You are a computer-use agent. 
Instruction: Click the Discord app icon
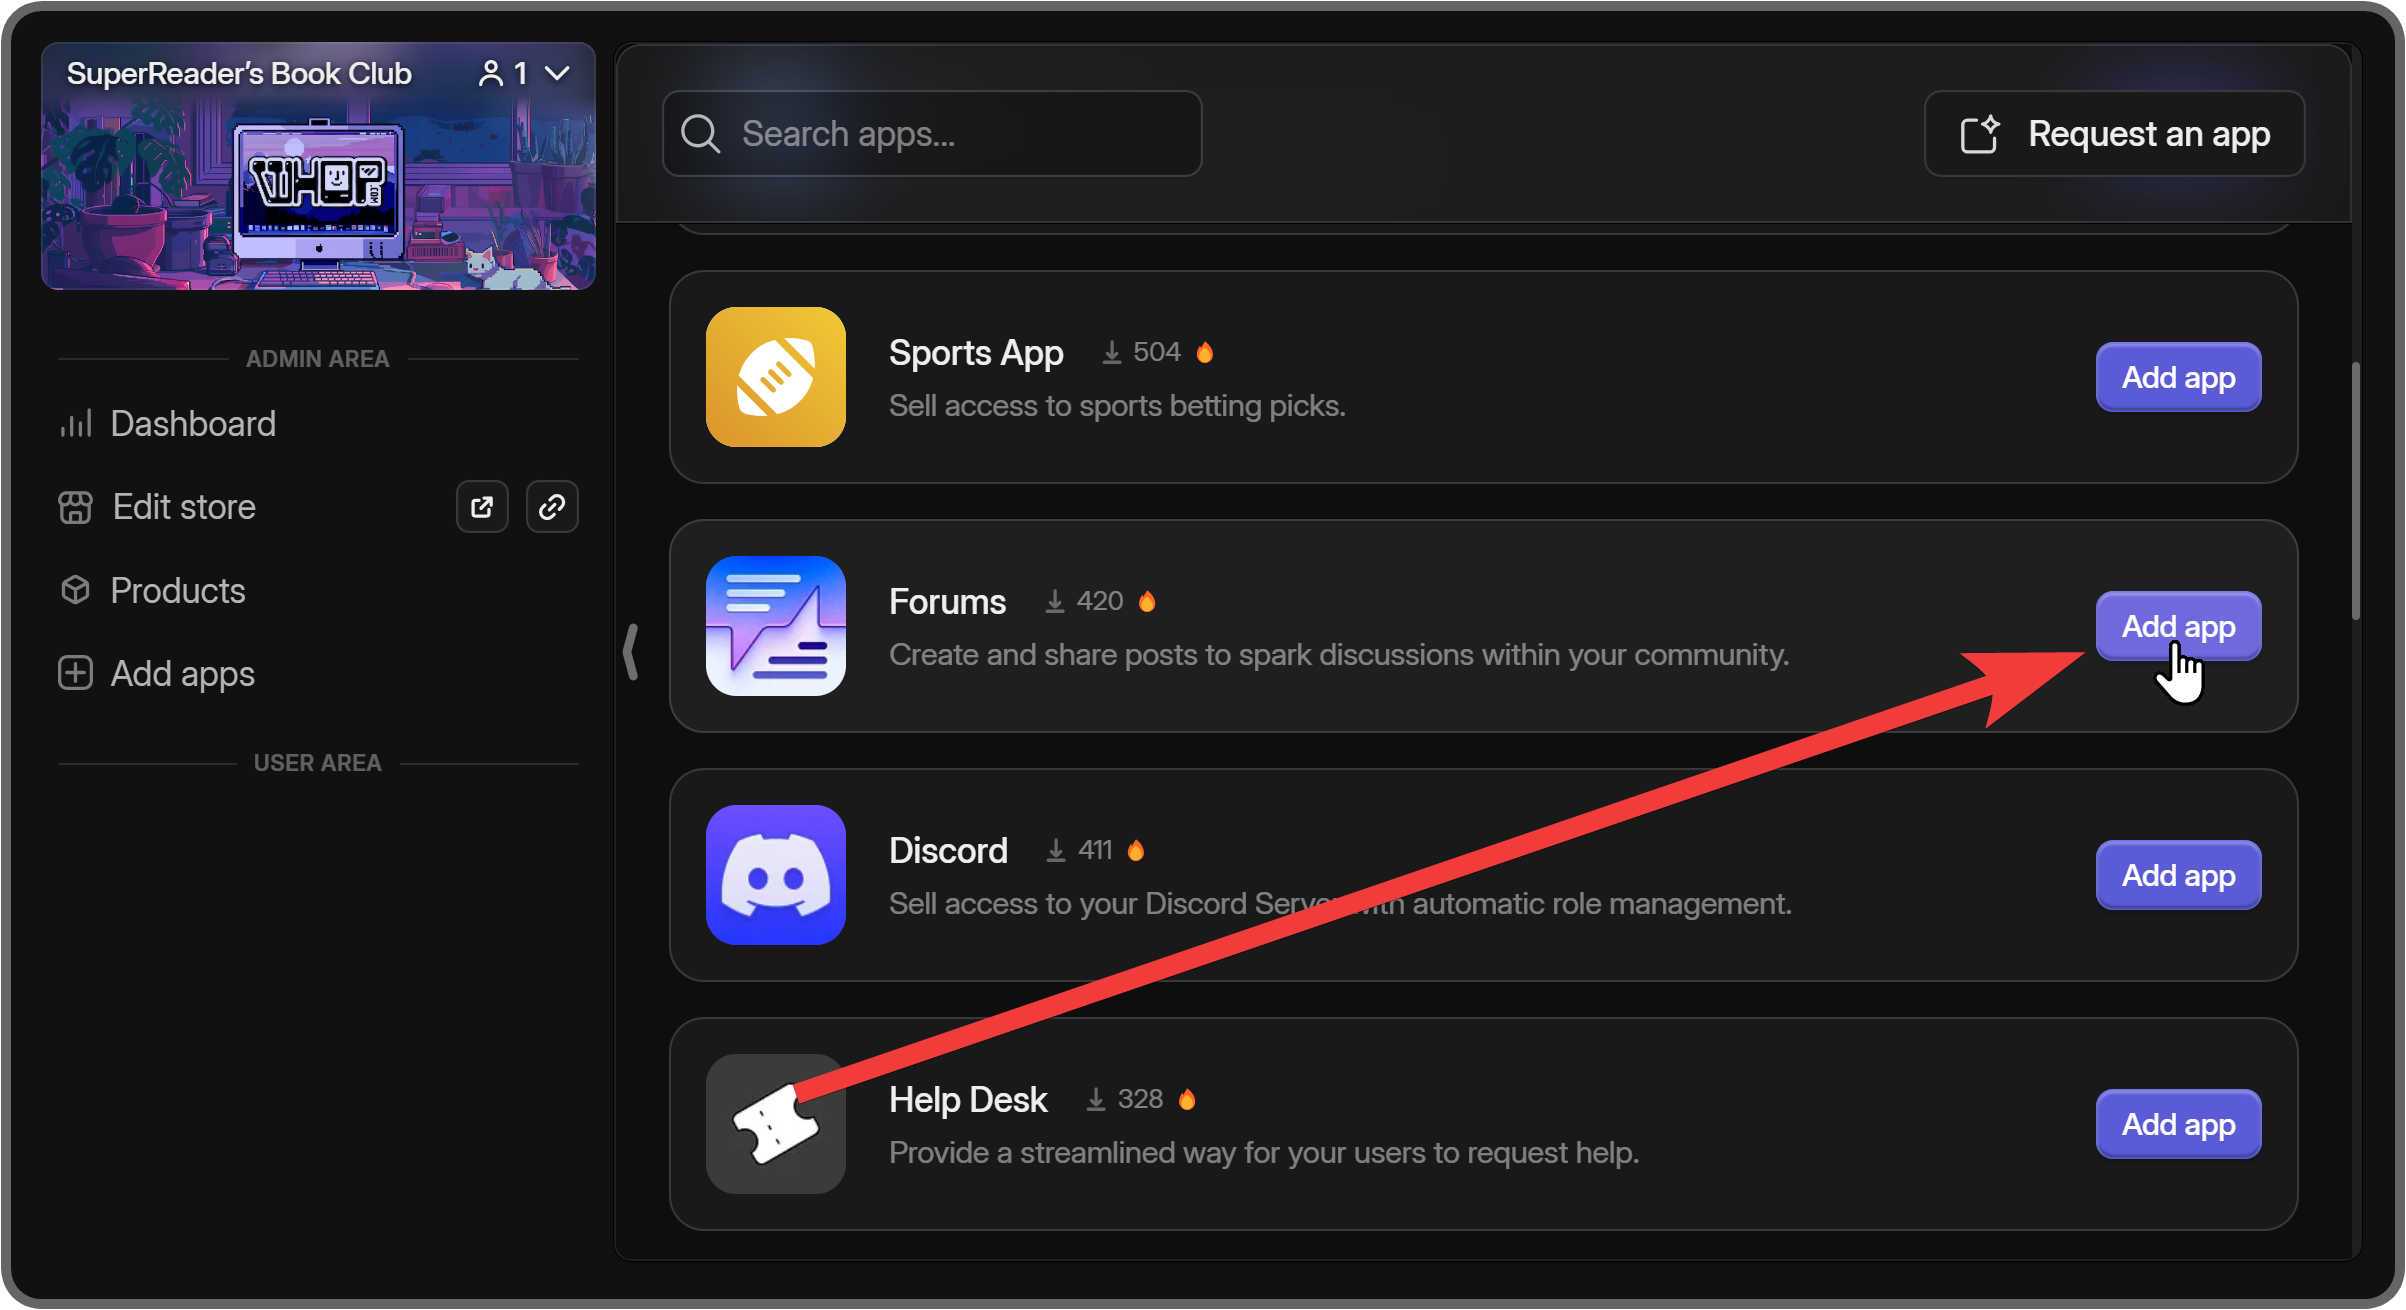[x=777, y=874]
